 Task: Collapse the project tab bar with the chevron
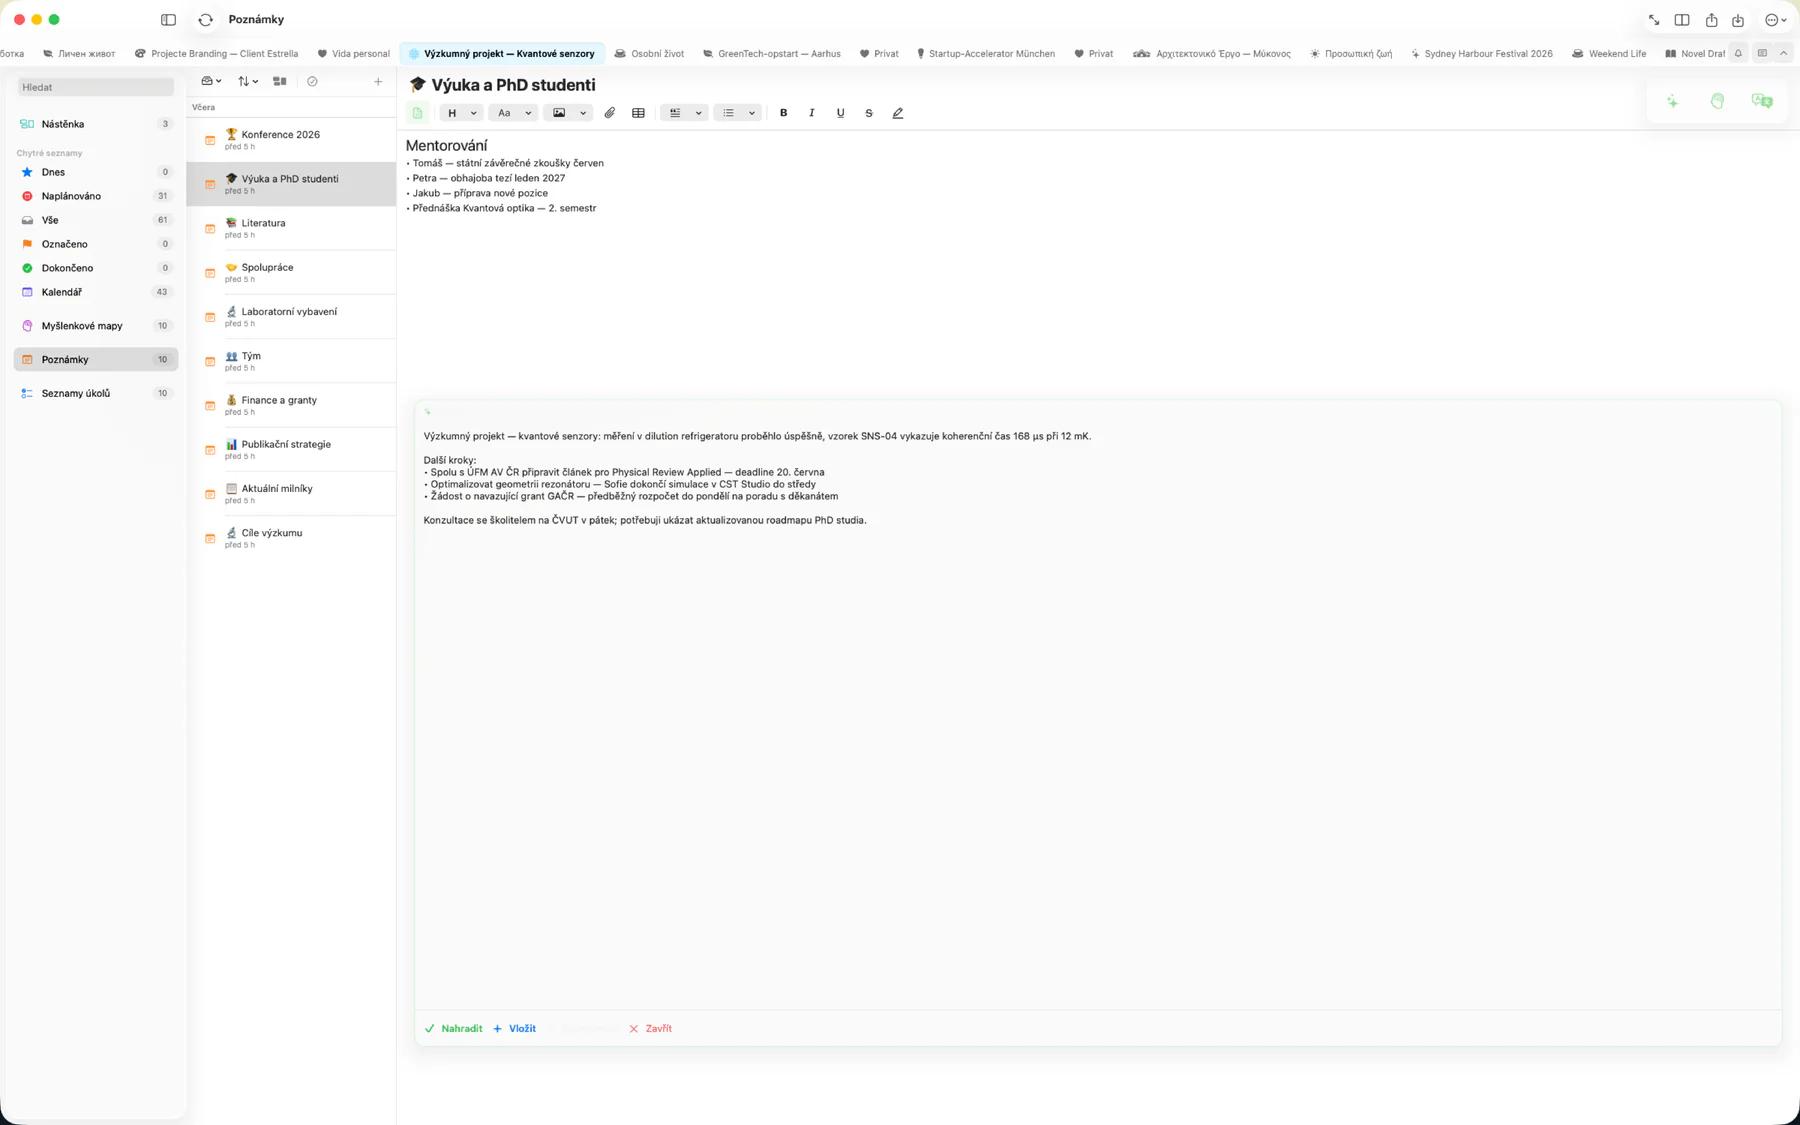(1783, 54)
